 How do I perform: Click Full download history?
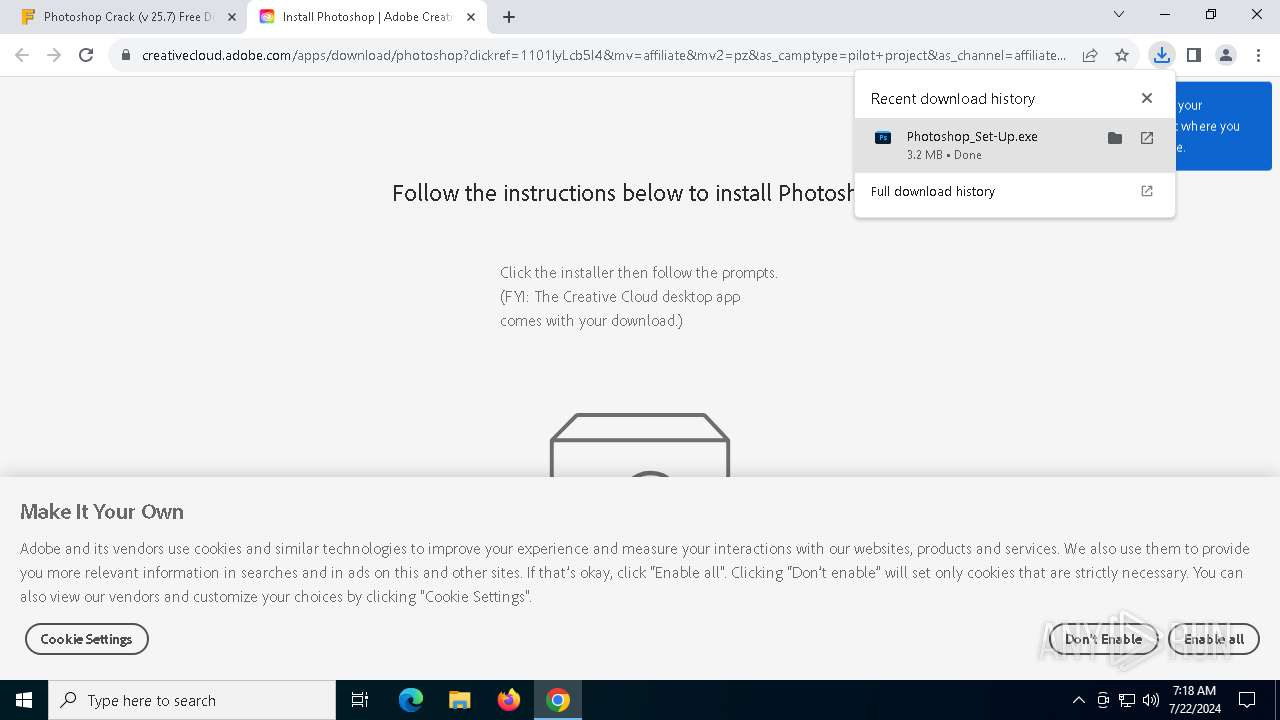pyautogui.click(x=933, y=191)
